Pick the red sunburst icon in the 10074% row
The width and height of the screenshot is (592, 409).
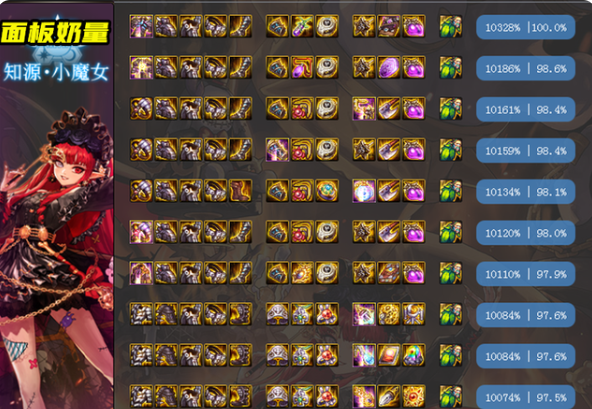[414, 396]
